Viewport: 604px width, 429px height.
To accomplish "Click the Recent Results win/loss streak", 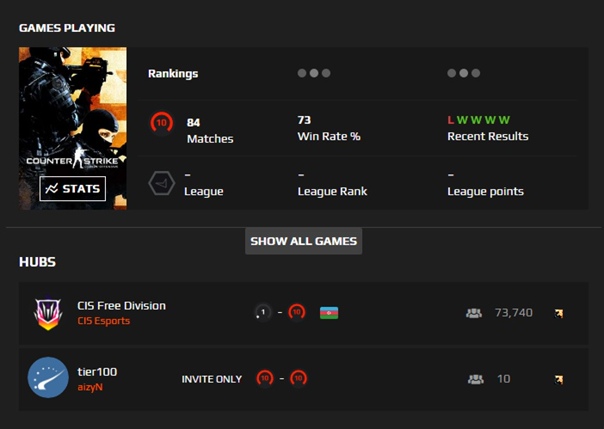I will [x=478, y=120].
